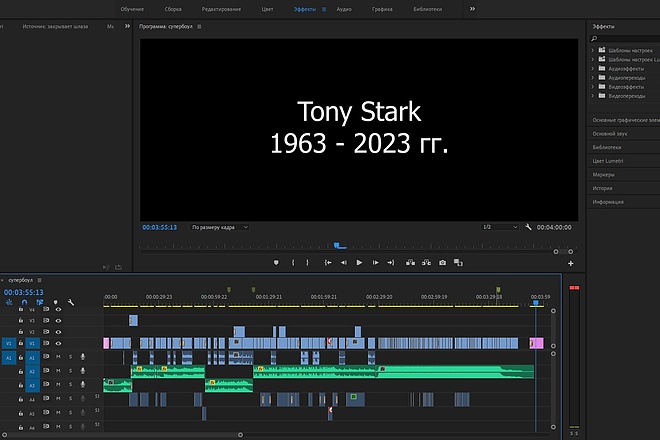
Task: Expand the Видеопереходы folder
Action: point(593,96)
